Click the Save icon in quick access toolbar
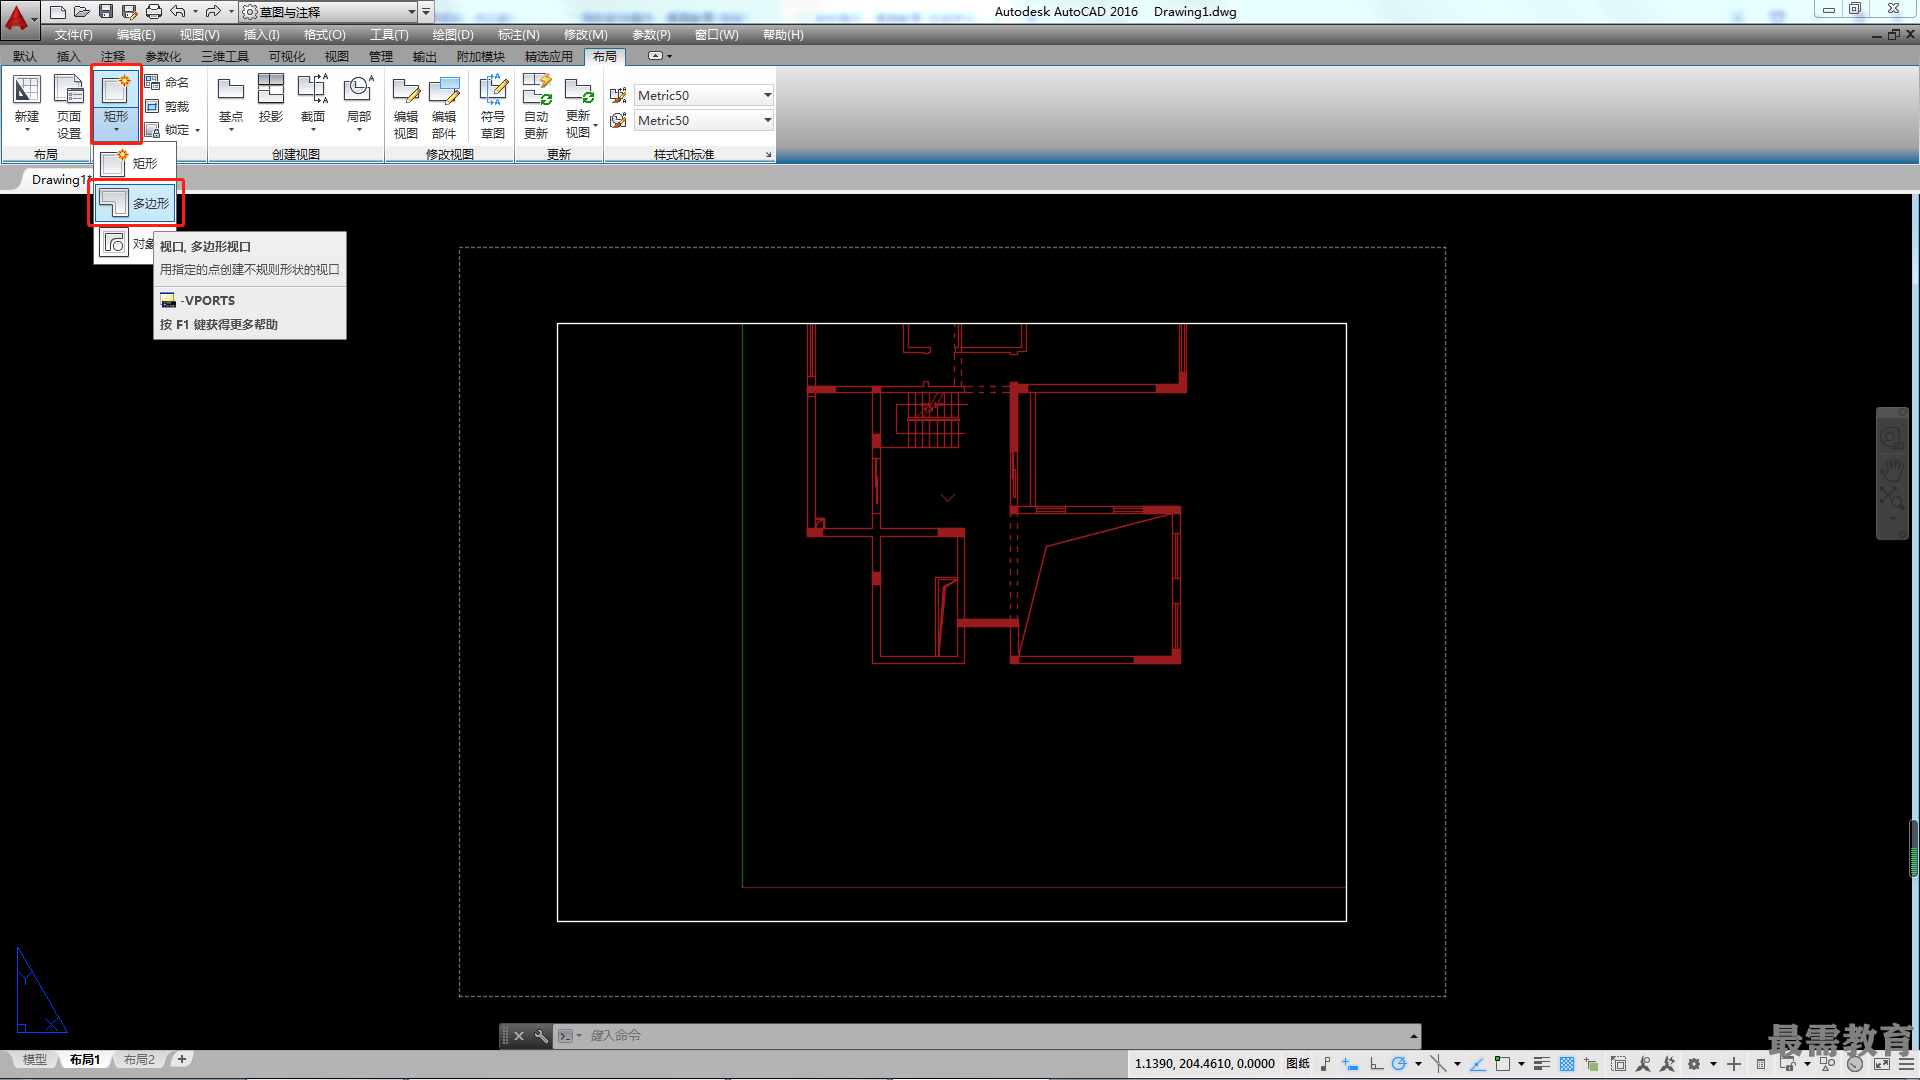The width and height of the screenshot is (1920, 1080). (105, 12)
